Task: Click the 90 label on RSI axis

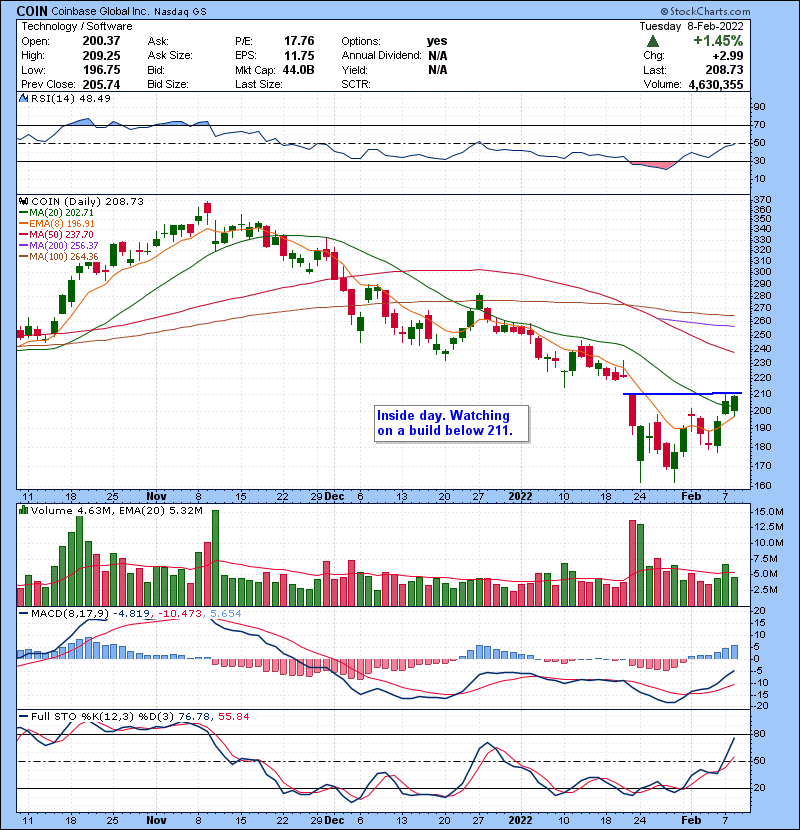Action: 760,106
